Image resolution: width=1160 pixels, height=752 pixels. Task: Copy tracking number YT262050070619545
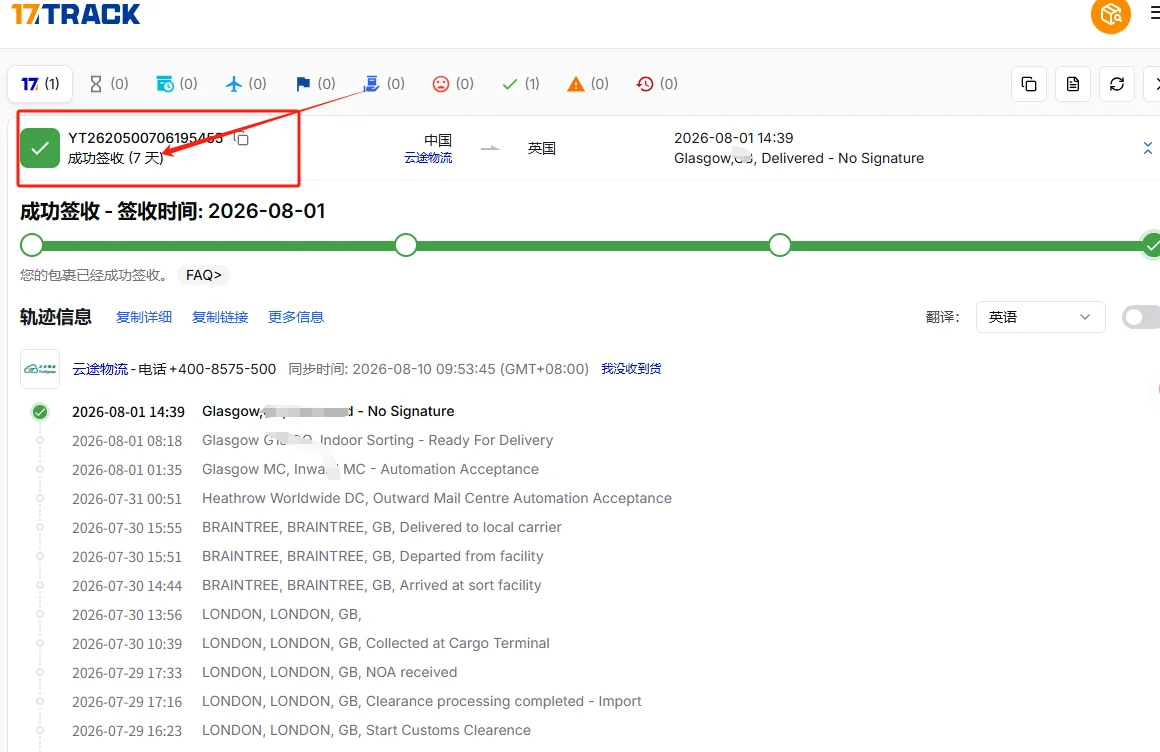(x=241, y=138)
